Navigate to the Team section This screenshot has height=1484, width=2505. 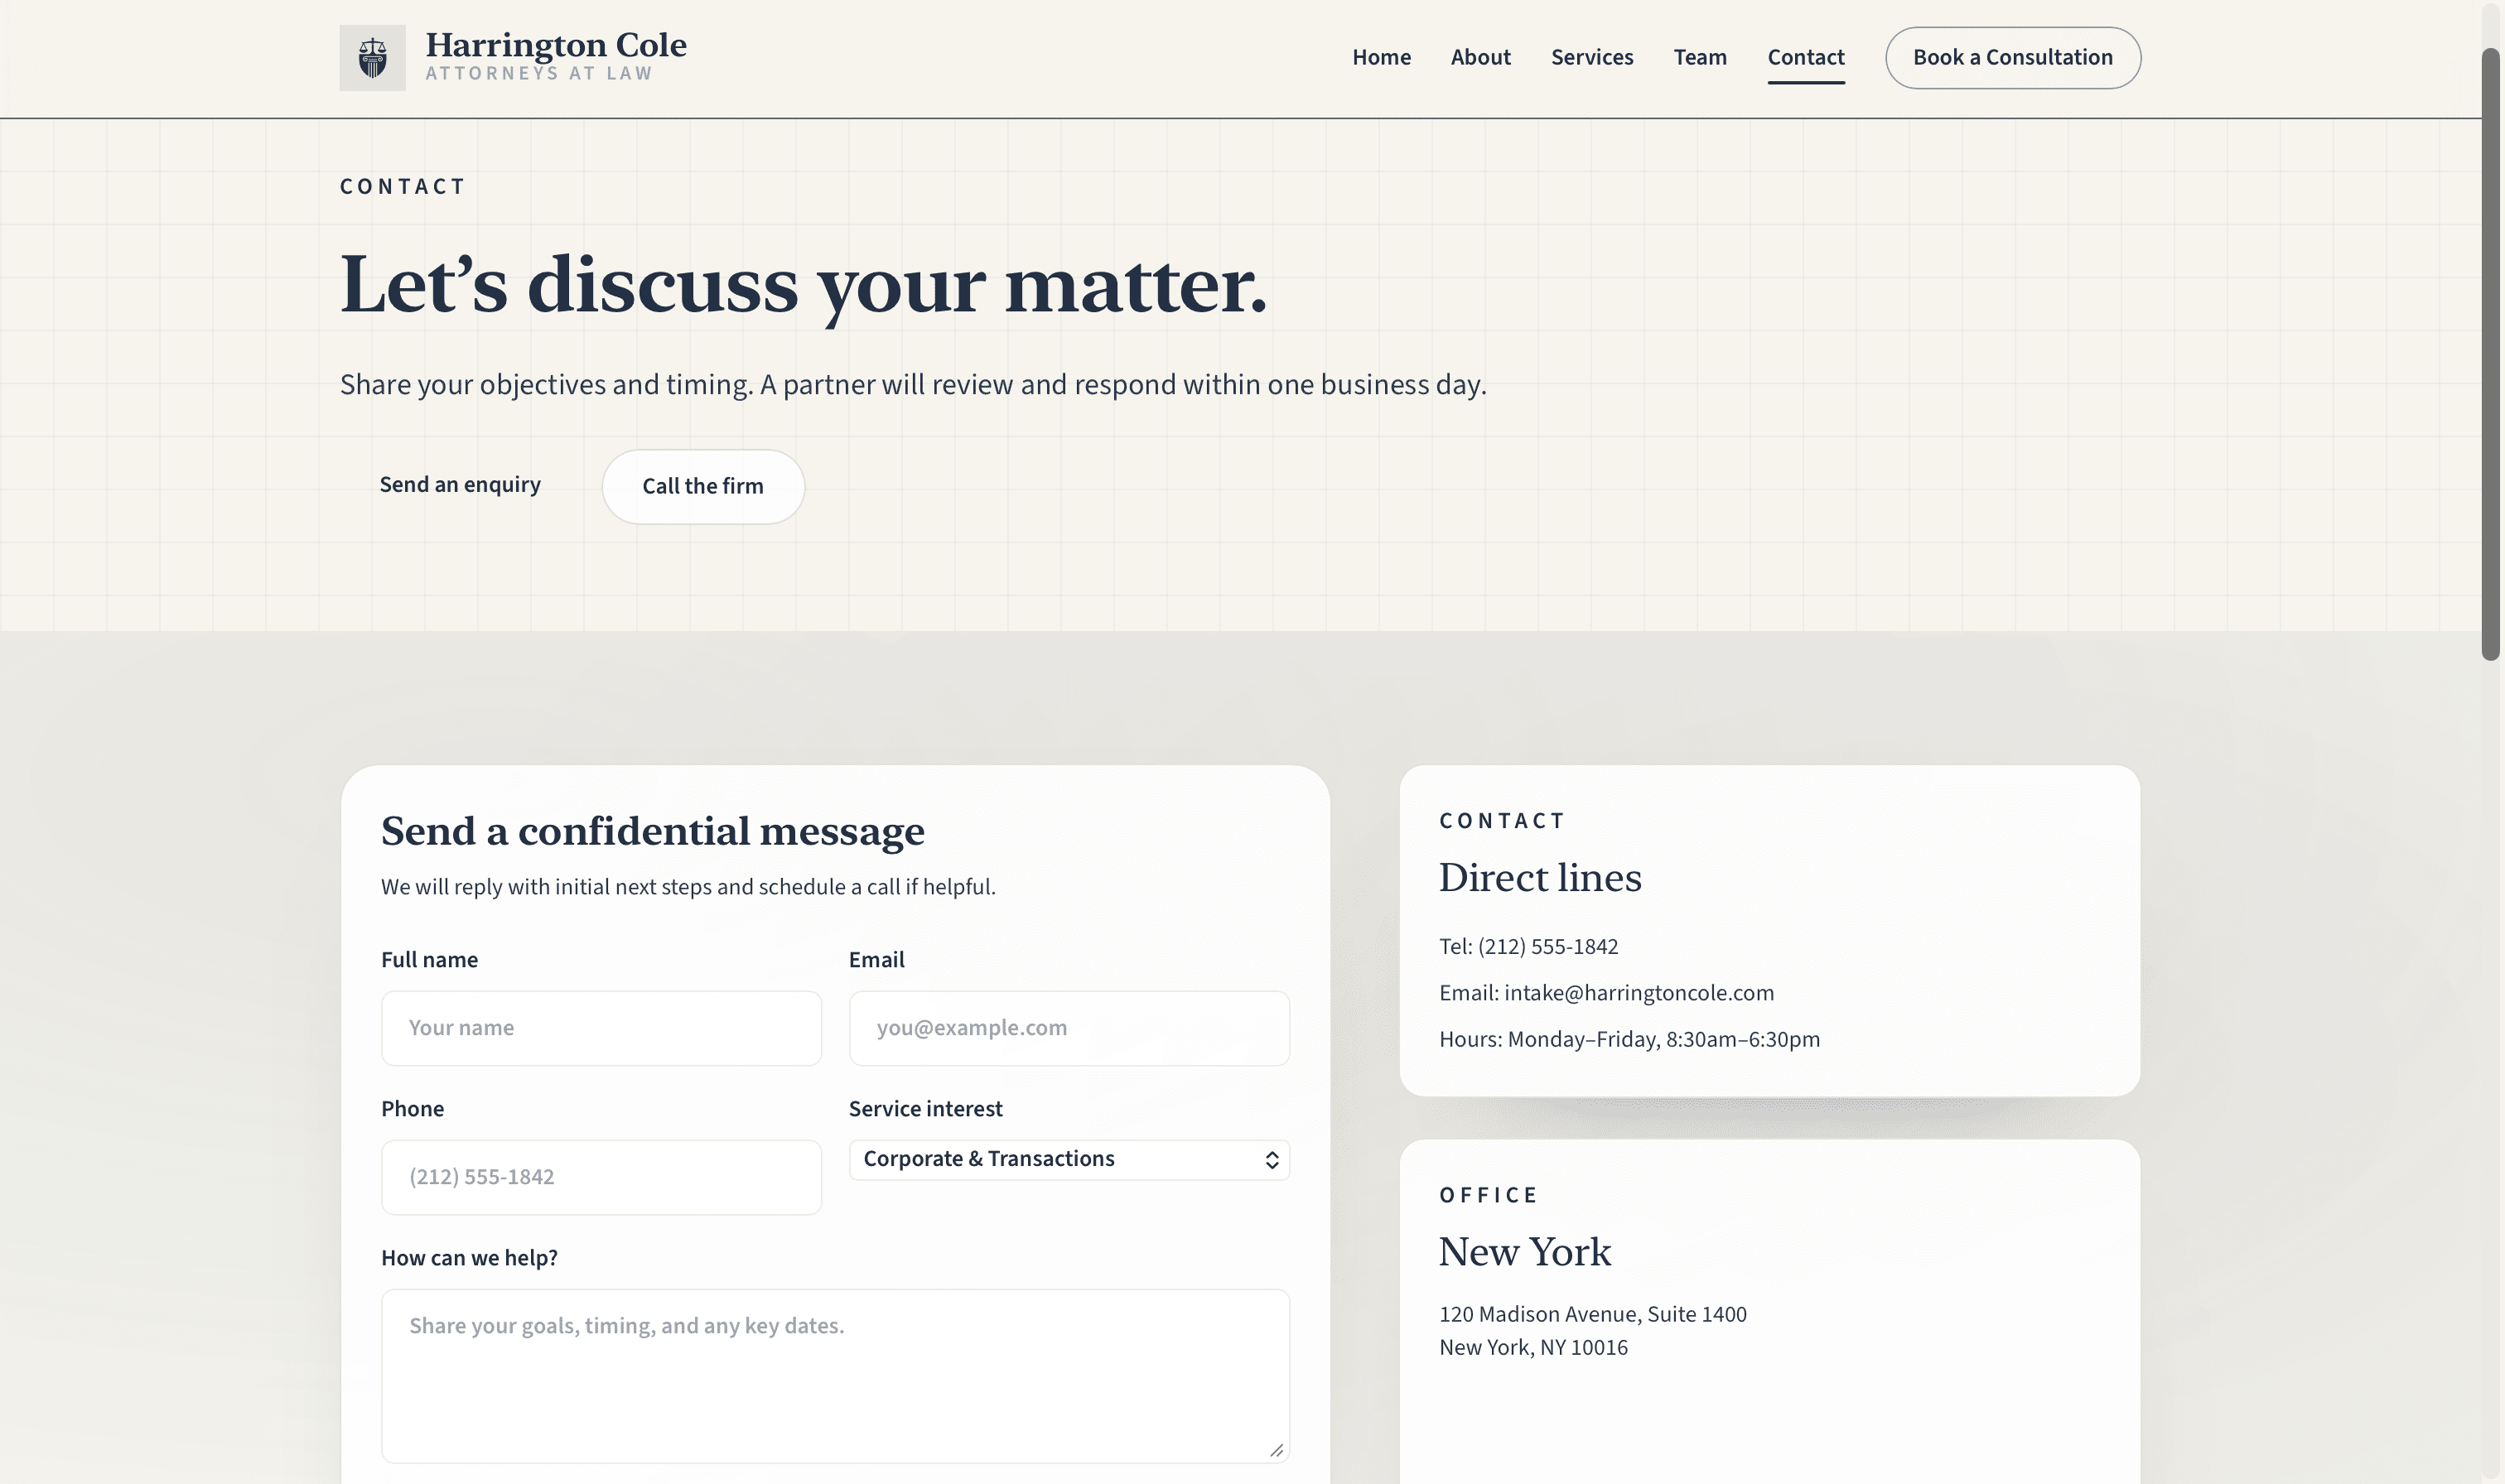tap(1700, 57)
